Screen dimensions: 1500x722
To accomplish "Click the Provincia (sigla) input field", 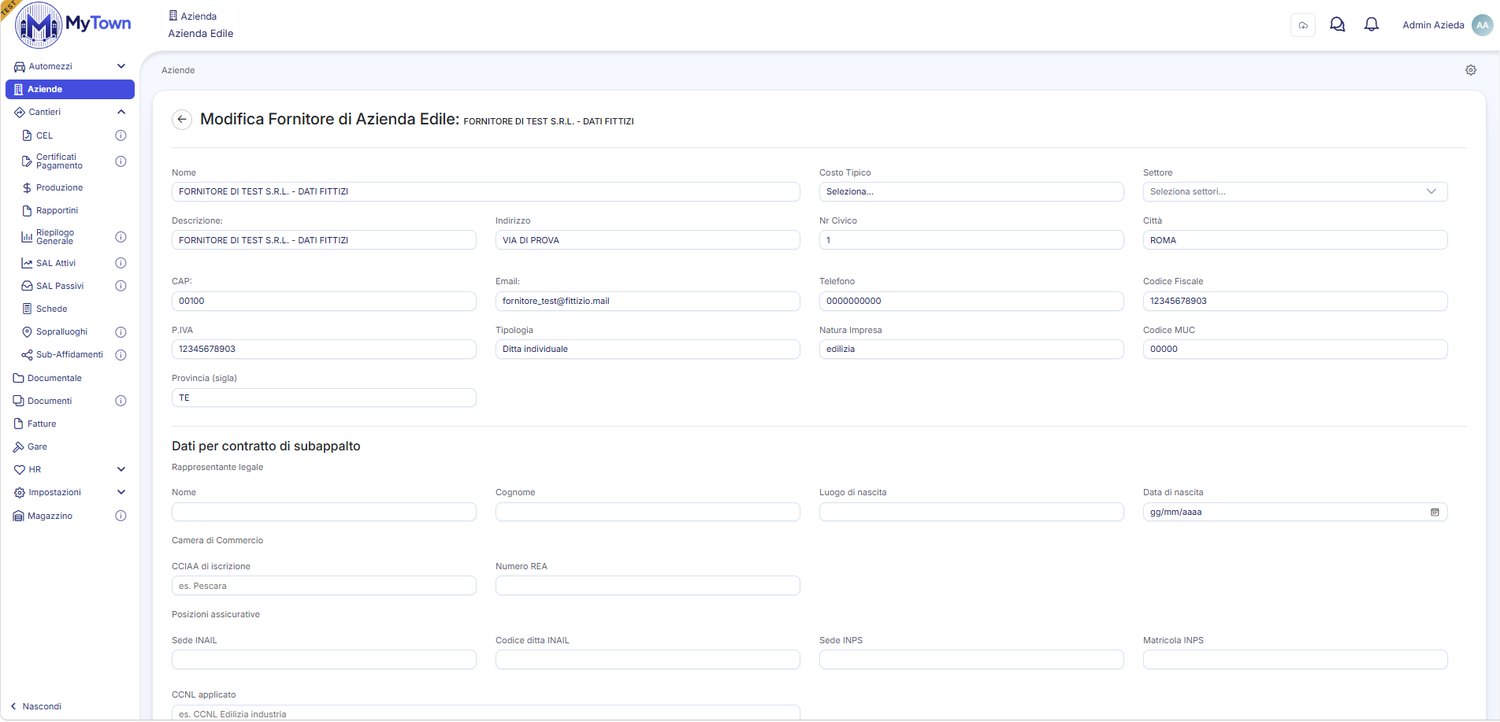I will click(x=324, y=397).
